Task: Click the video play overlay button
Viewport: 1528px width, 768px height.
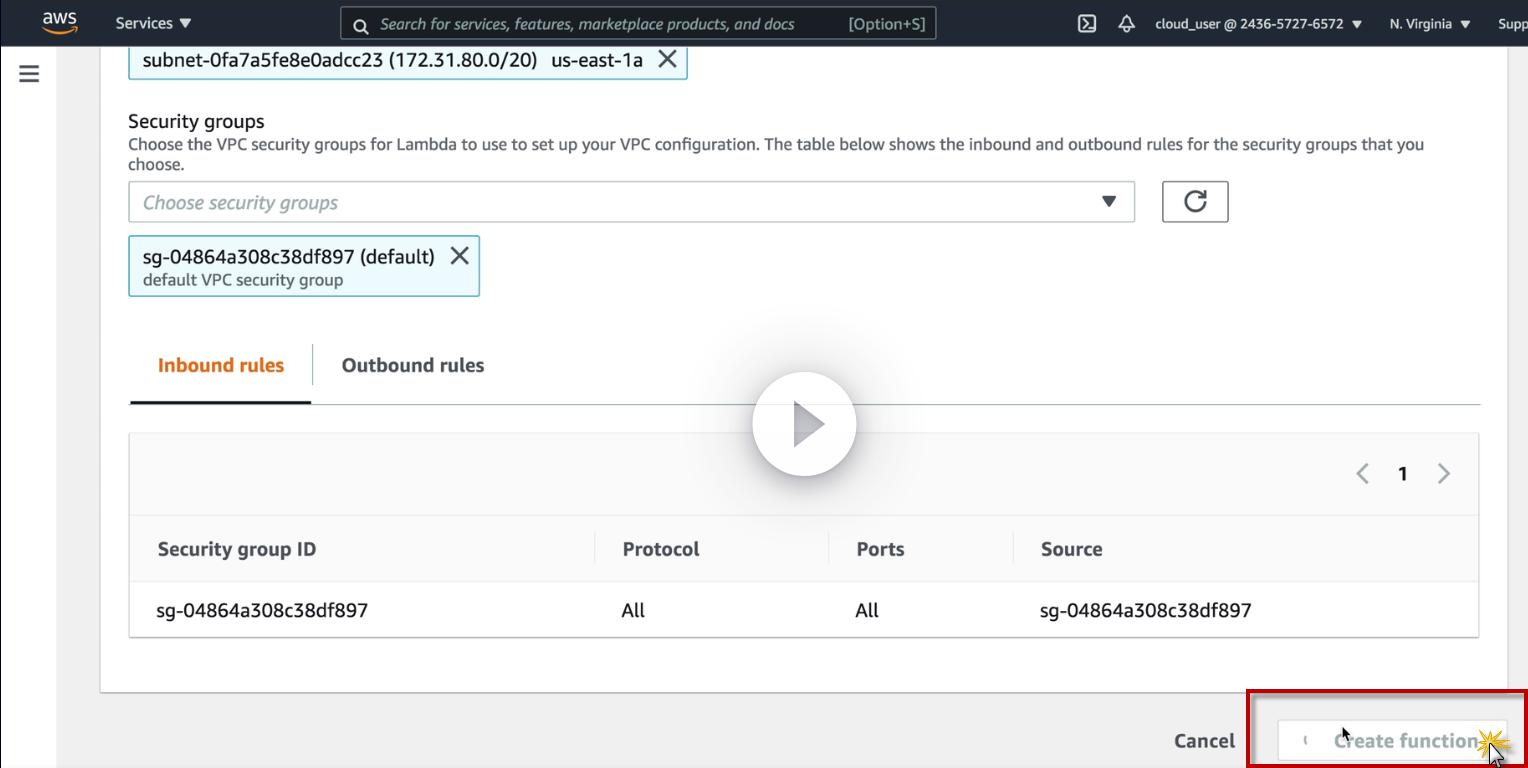Action: 804,424
